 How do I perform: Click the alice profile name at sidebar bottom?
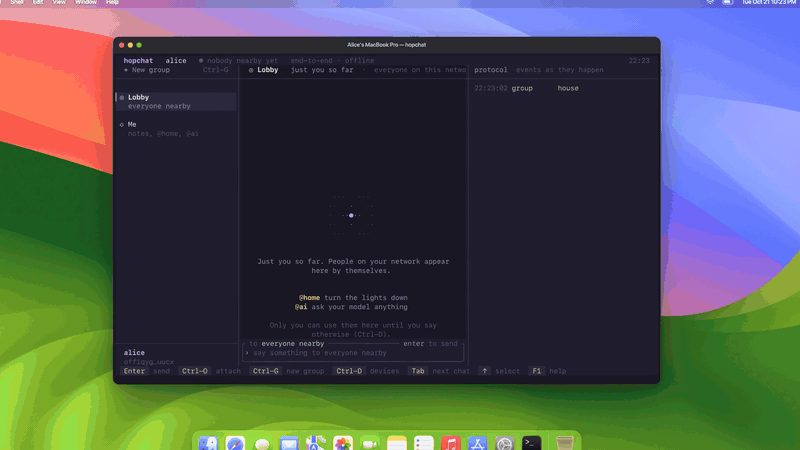pyautogui.click(x=134, y=353)
